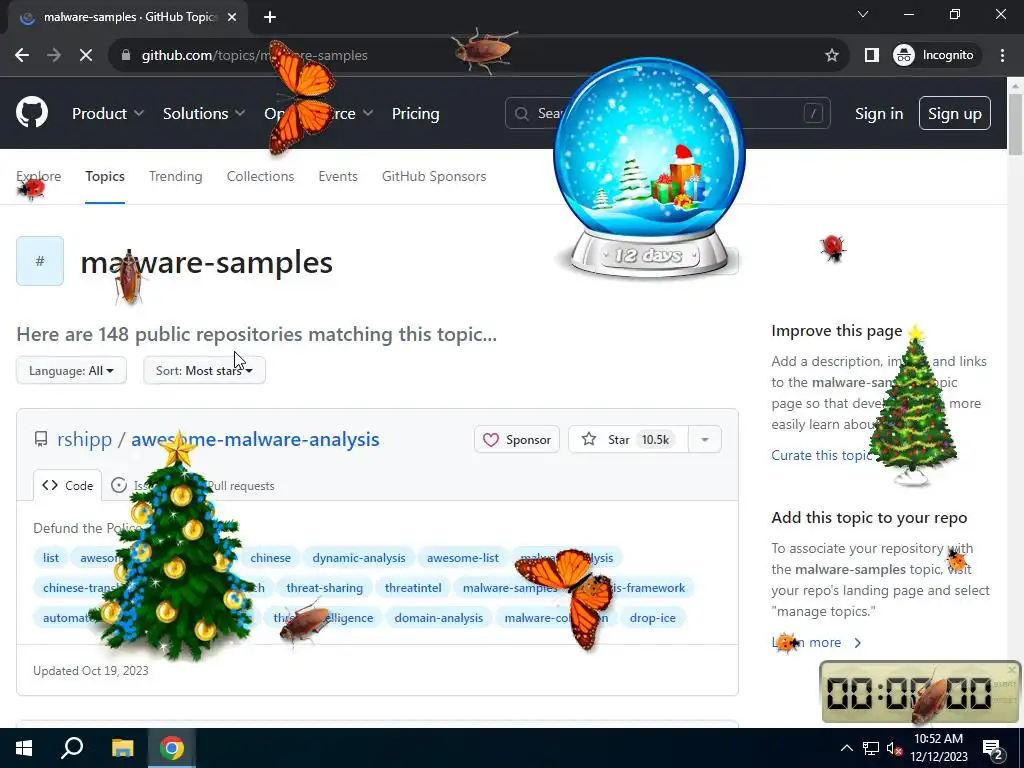Expand the Product navigation menu
The image size is (1024, 768).
108,114
